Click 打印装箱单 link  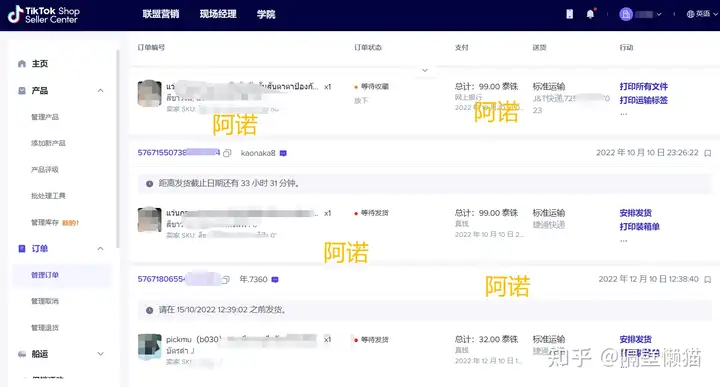pos(639,227)
